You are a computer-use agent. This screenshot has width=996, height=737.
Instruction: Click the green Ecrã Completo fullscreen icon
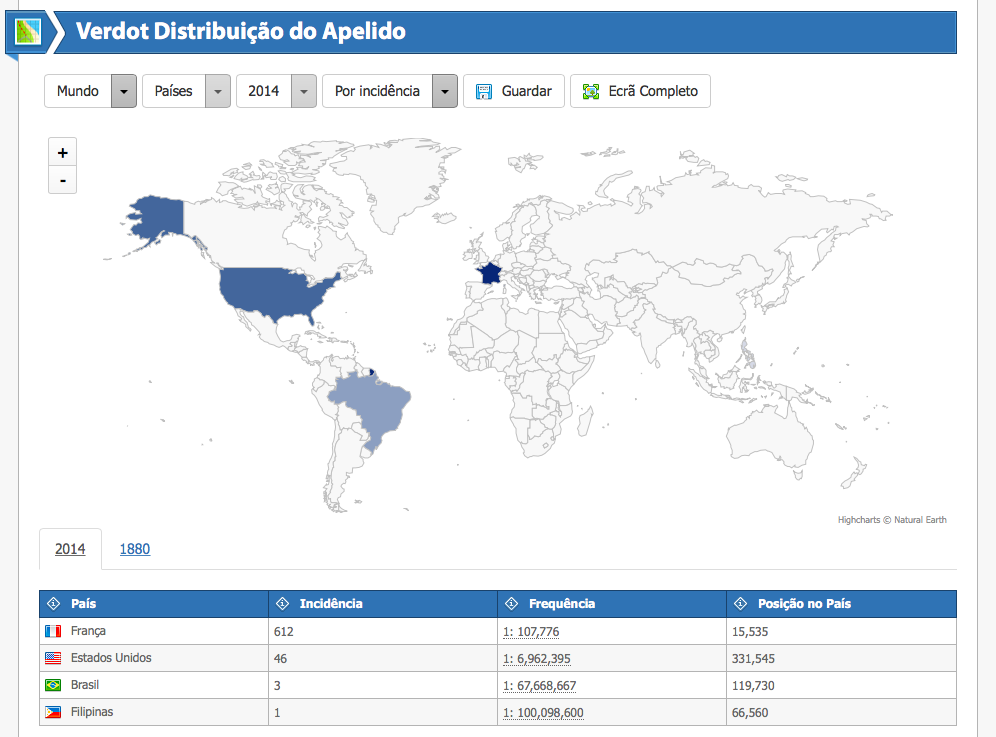pos(591,91)
